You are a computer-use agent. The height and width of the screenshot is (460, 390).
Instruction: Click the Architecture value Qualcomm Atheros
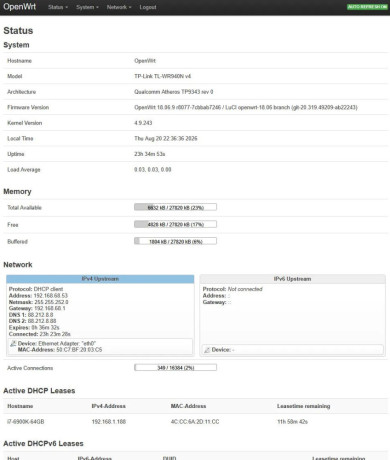(x=174, y=92)
